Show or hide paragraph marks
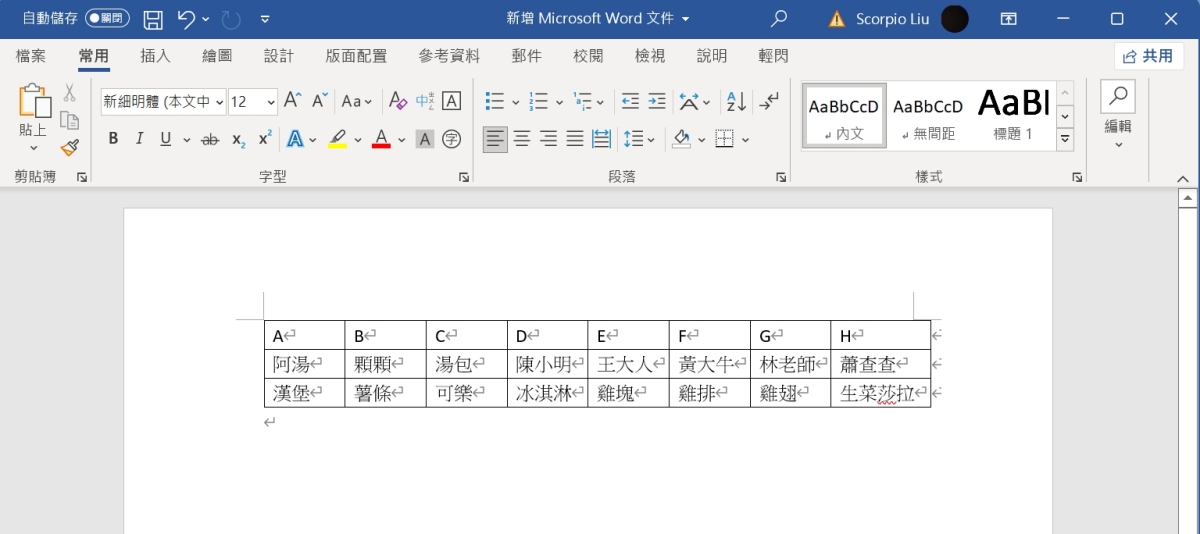The width and height of the screenshot is (1200, 534). (769, 101)
